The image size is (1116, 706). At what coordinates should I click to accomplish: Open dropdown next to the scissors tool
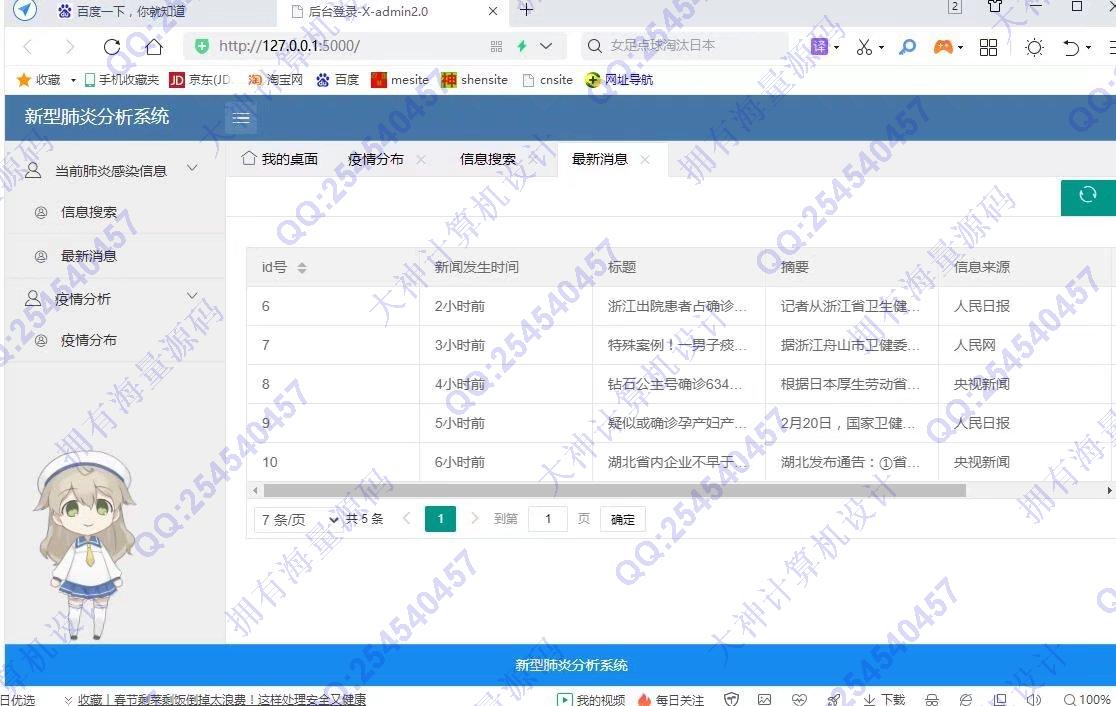[x=882, y=48]
